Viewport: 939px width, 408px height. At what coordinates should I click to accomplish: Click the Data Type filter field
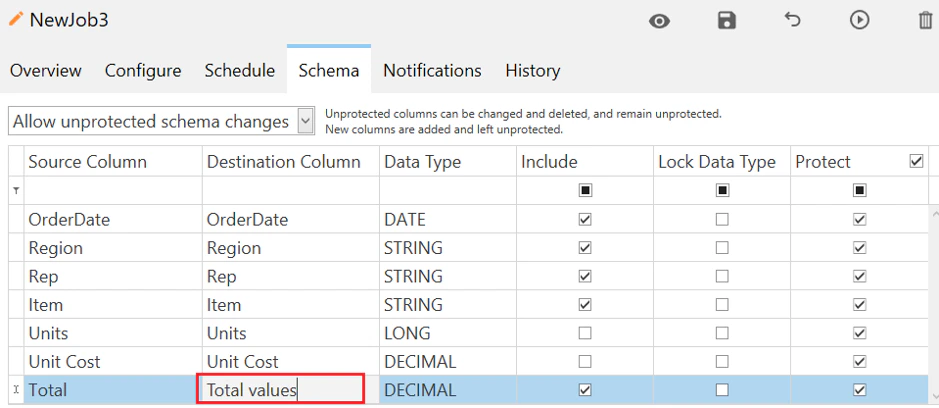click(448, 191)
